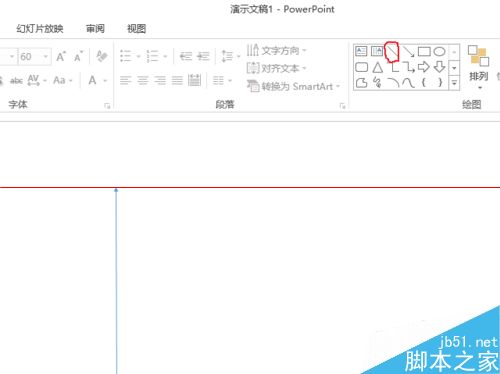The image size is (500, 374).
Task: Select the scribble shape tool
Action: point(377,82)
